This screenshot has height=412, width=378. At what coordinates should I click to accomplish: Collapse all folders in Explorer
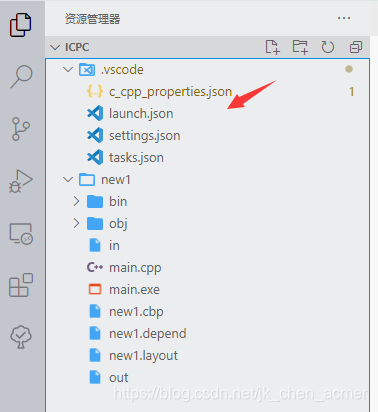pos(355,47)
